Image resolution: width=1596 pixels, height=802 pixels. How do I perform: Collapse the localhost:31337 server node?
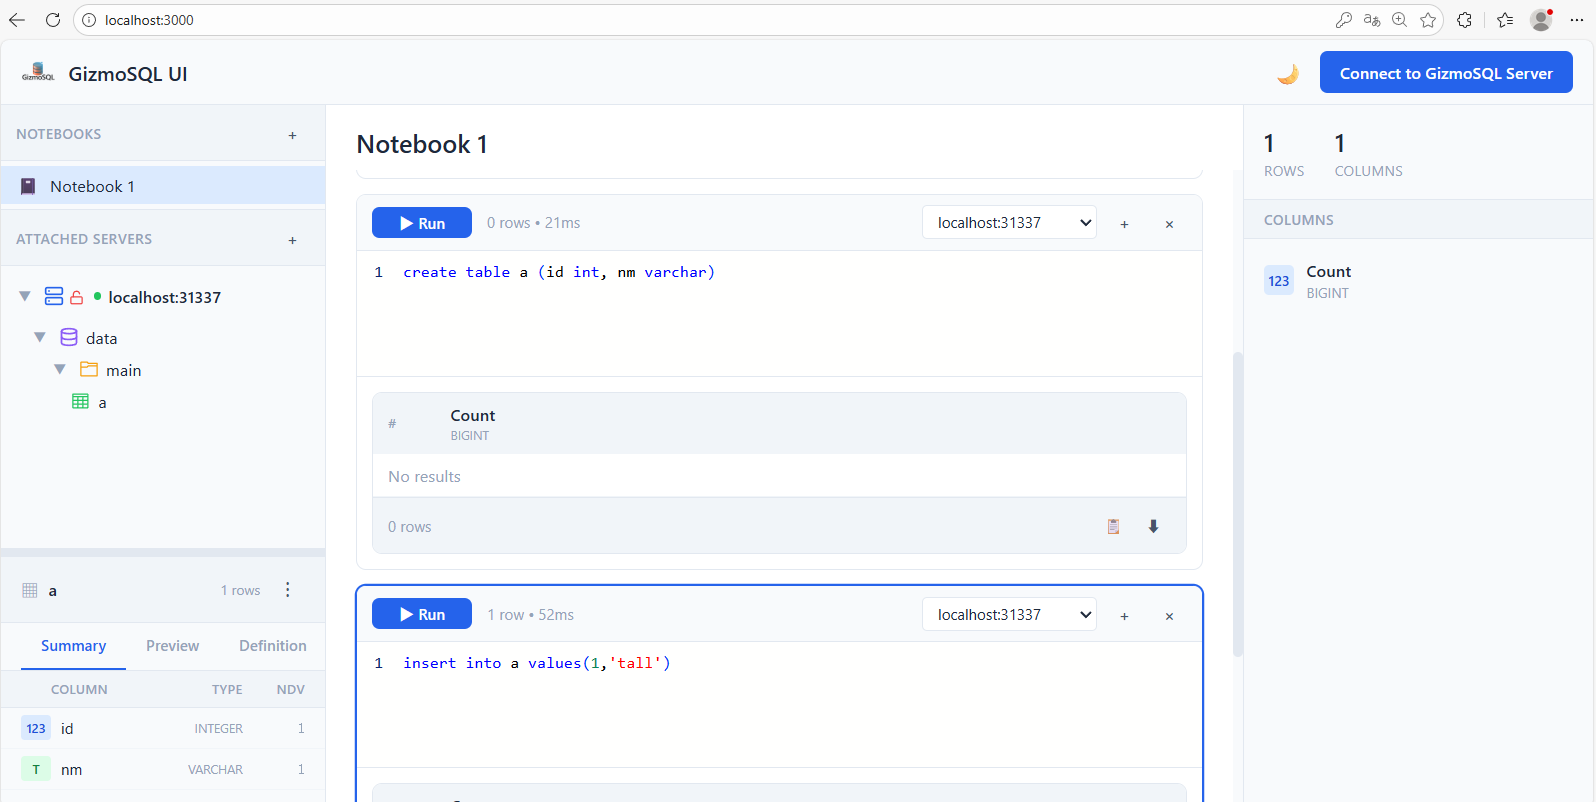(25, 296)
